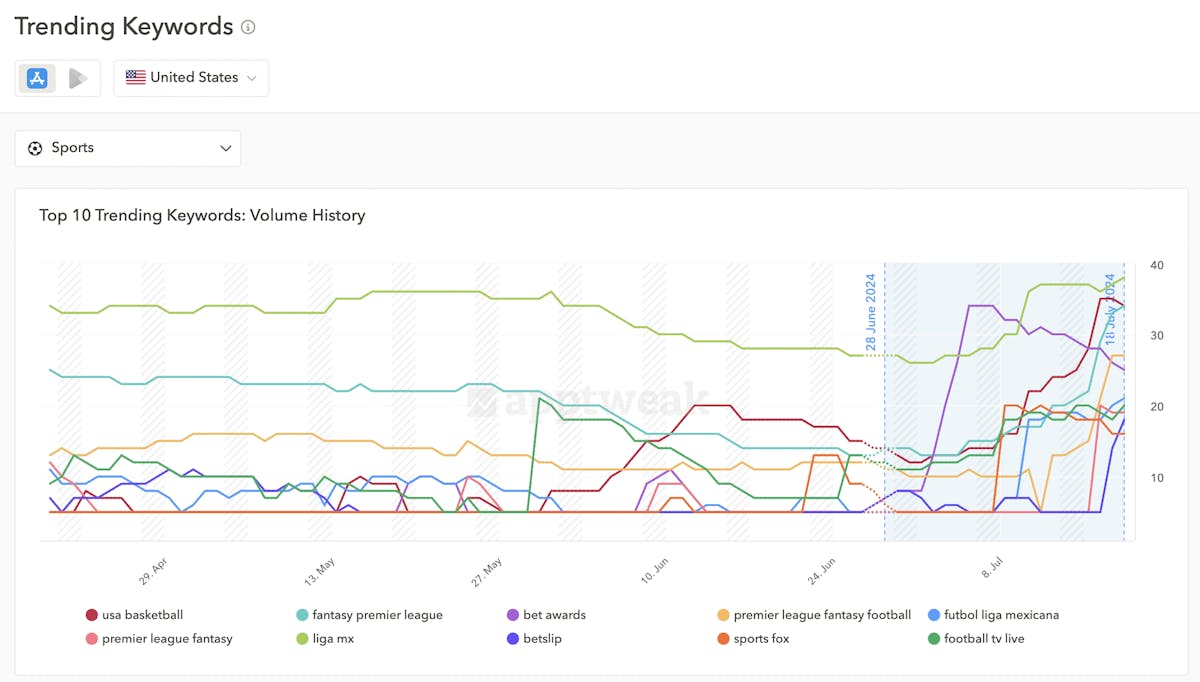Image resolution: width=1200 pixels, height=682 pixels.
Task: Toggle the usa basketball legend series
Action: (x=142, y=615)
